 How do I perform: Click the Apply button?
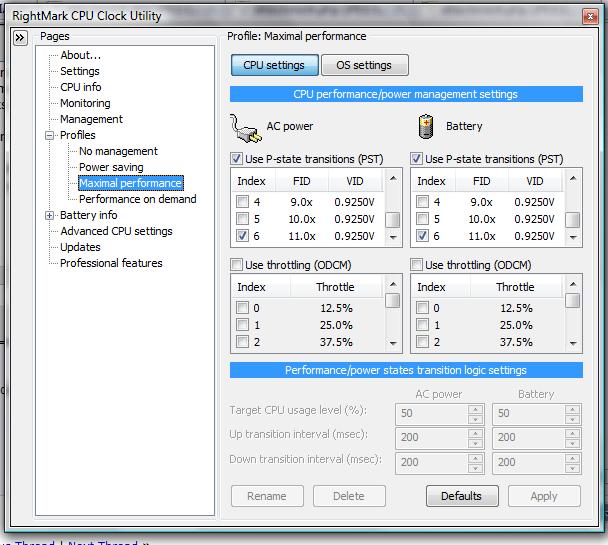click(544, 496)
